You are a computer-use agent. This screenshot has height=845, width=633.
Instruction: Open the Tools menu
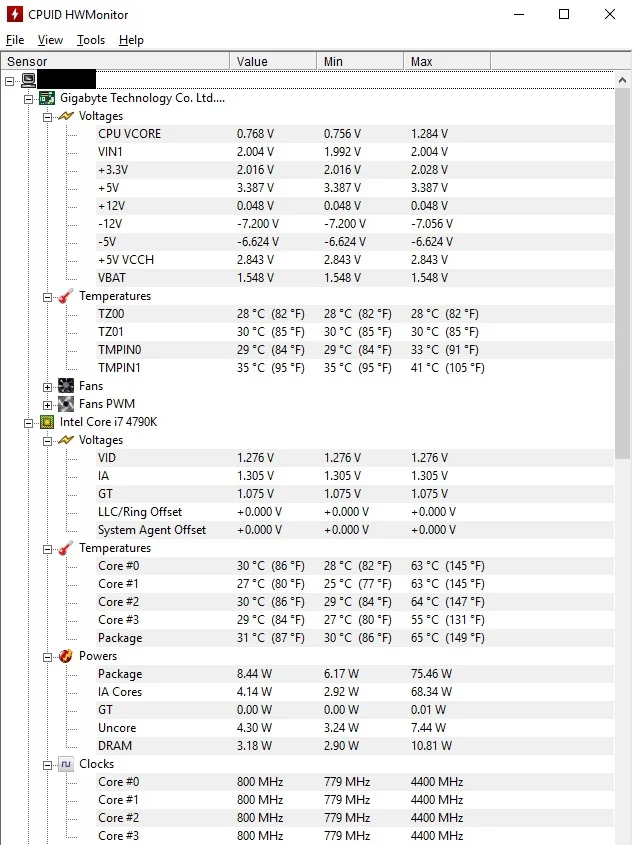(91, 40)
